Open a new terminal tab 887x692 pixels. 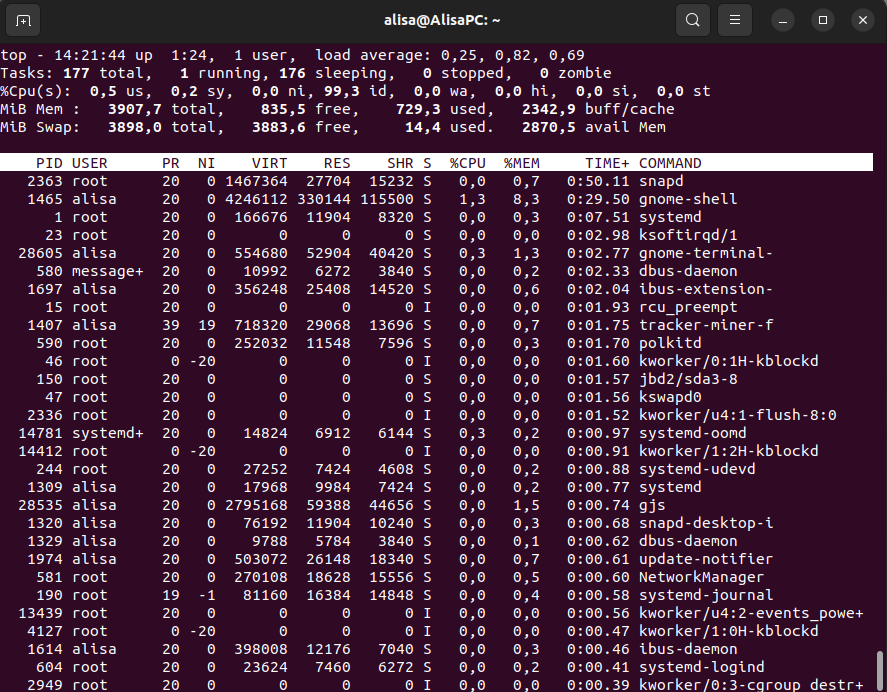[23, 20]
